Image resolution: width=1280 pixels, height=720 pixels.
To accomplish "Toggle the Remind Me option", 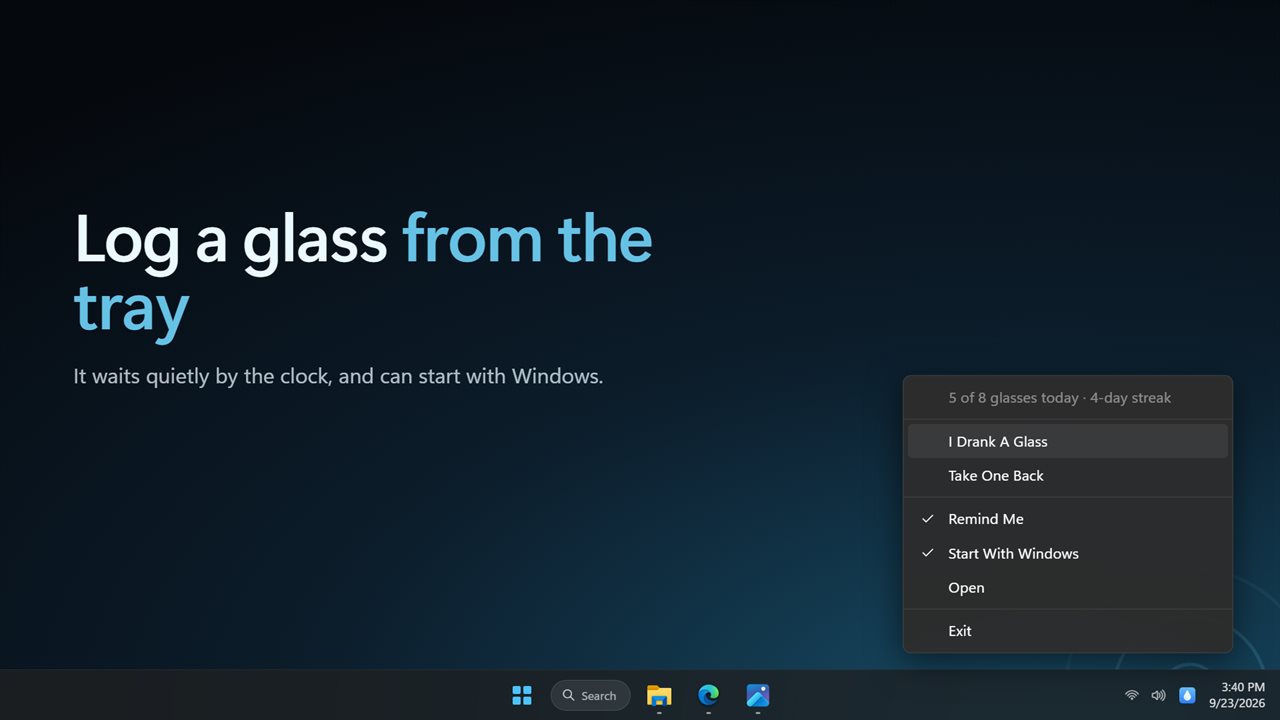I will 1068,519.
